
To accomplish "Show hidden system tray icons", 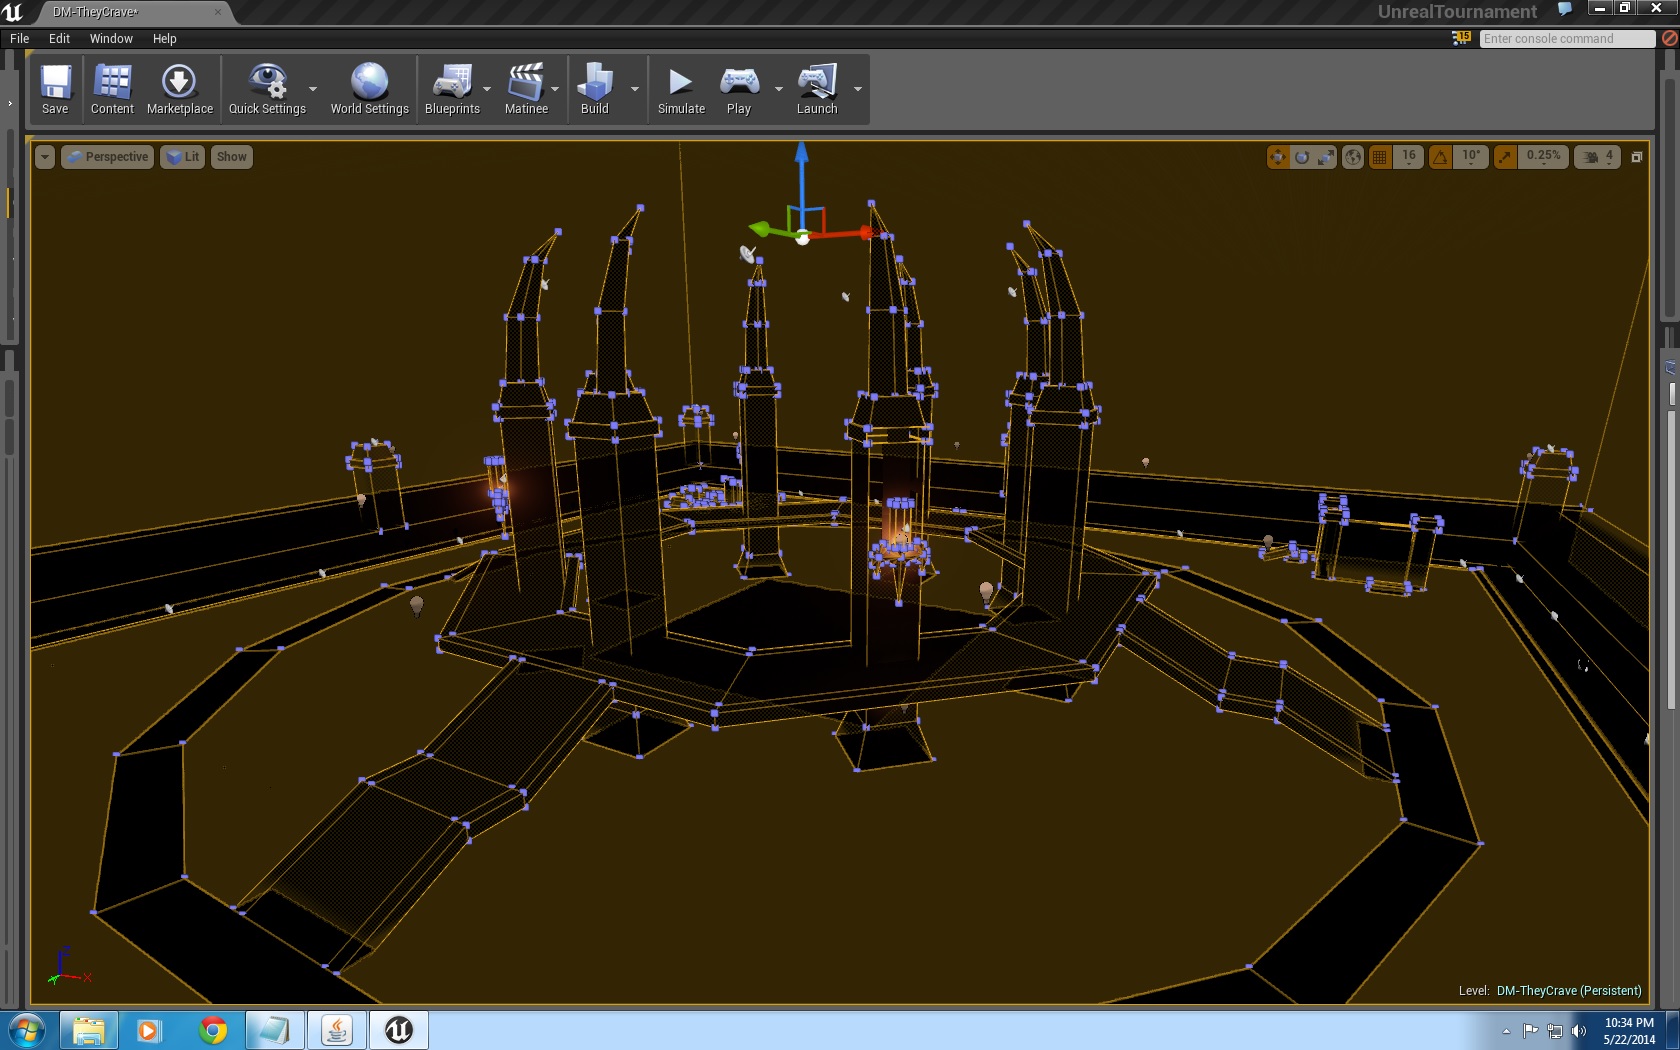I will (1506, 1031).
